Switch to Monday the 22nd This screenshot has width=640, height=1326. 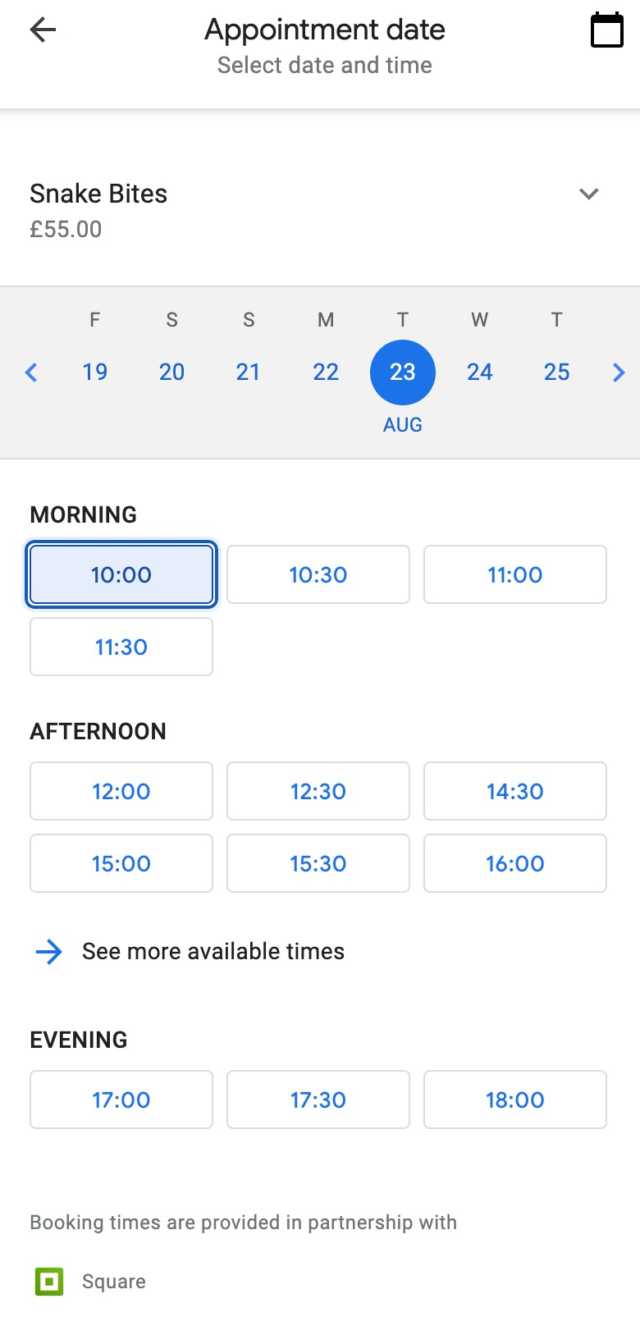(326, 372)
